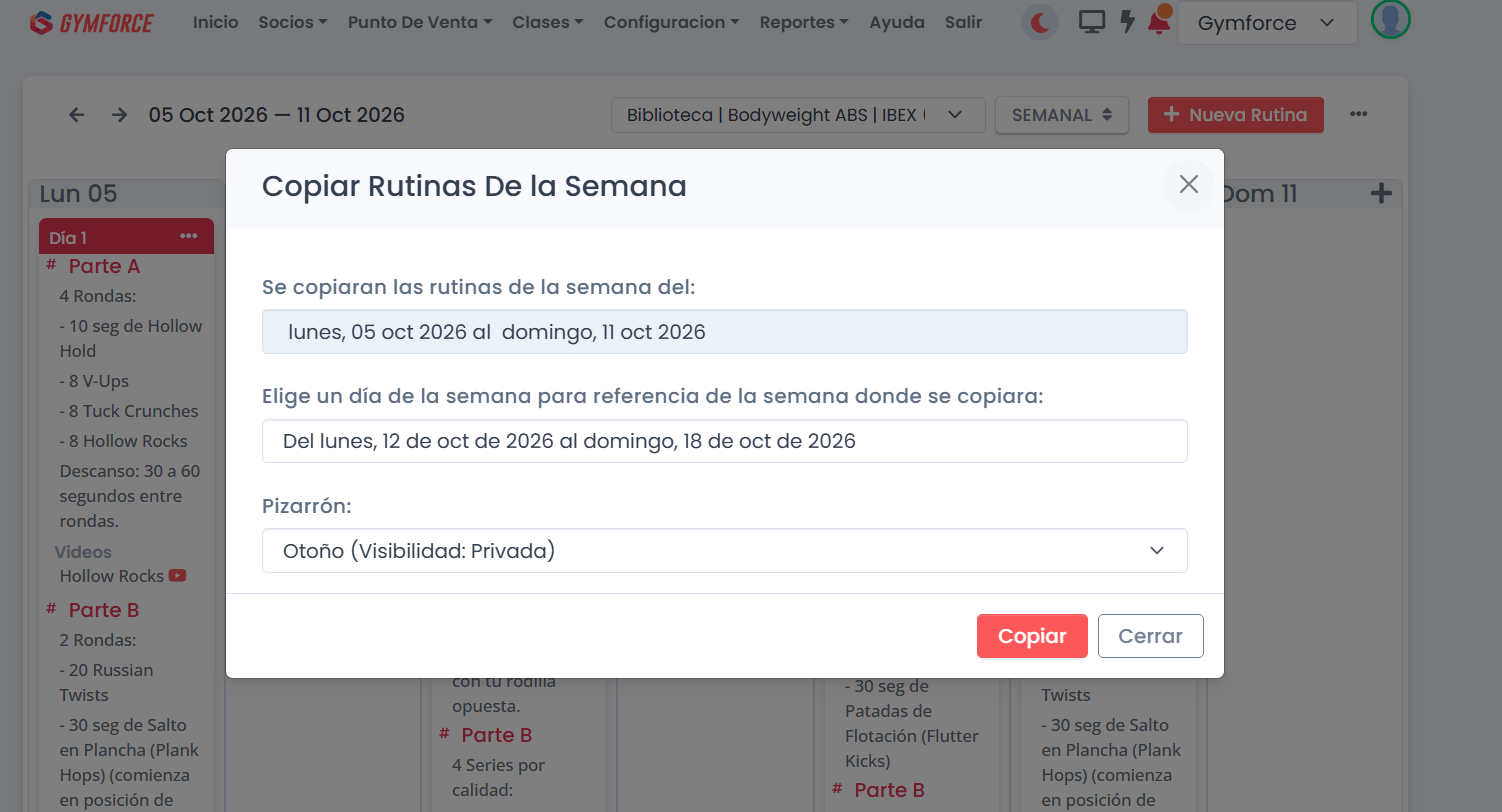
Task: Expand the Punto De Venta menu
Action: pyautogui.click(x=420, y=22)
